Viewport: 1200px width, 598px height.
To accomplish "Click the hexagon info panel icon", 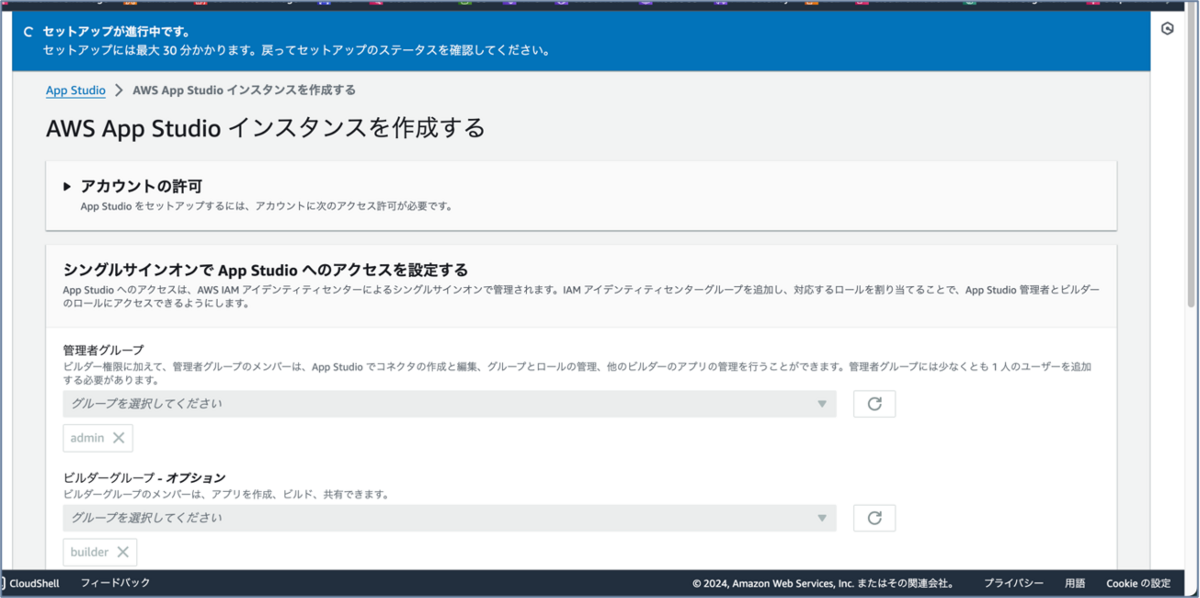I will [1167, 29].
